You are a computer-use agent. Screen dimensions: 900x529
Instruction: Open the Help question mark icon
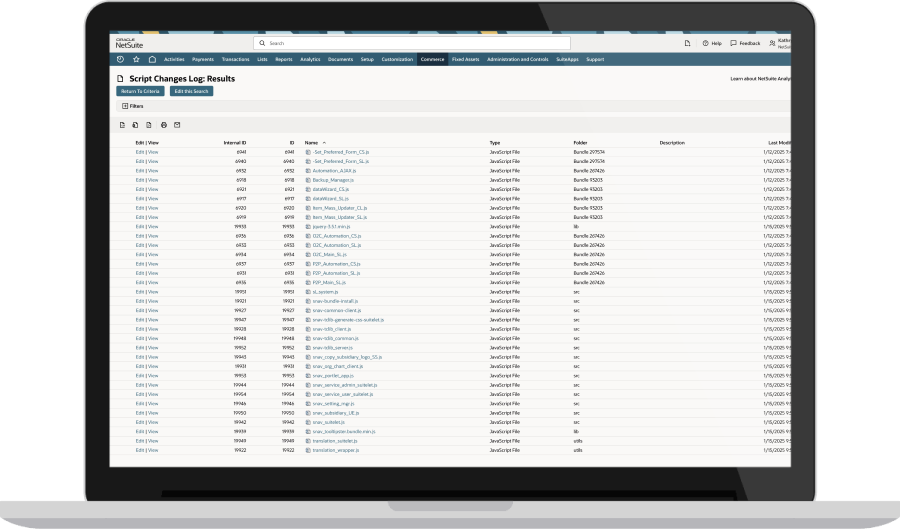[x=705, y=43]
